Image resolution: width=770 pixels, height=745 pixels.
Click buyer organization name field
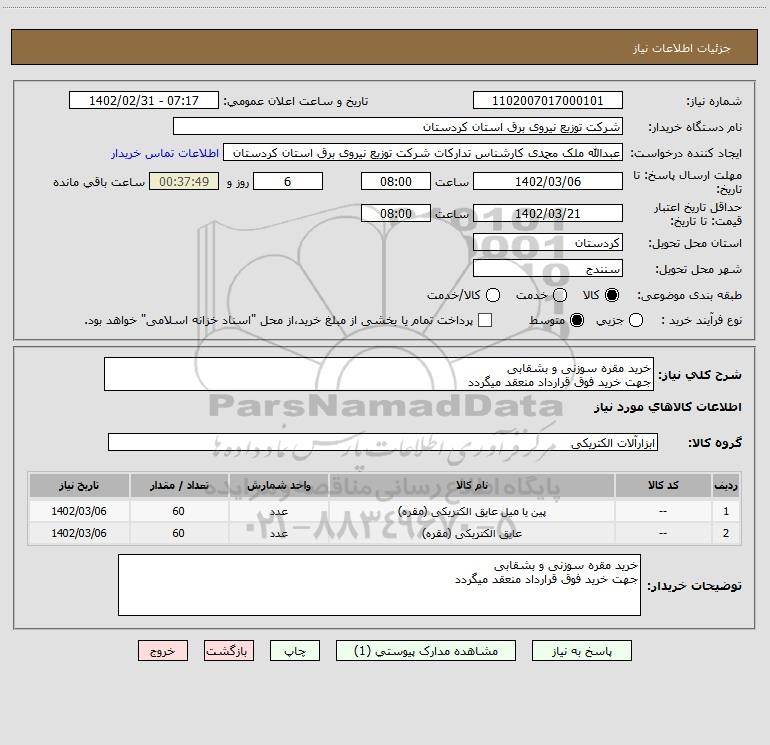[398, 126]
